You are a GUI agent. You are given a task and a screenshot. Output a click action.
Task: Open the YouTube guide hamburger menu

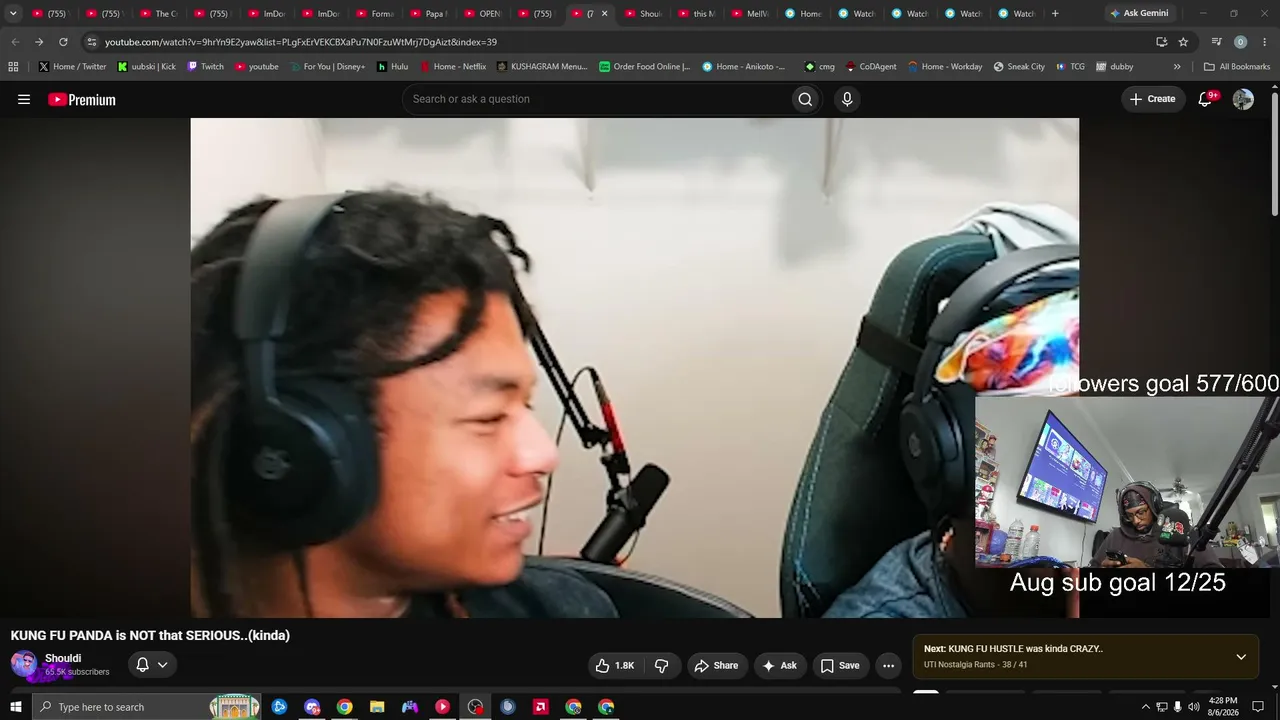pyautogui.click(x=24, y=99)
